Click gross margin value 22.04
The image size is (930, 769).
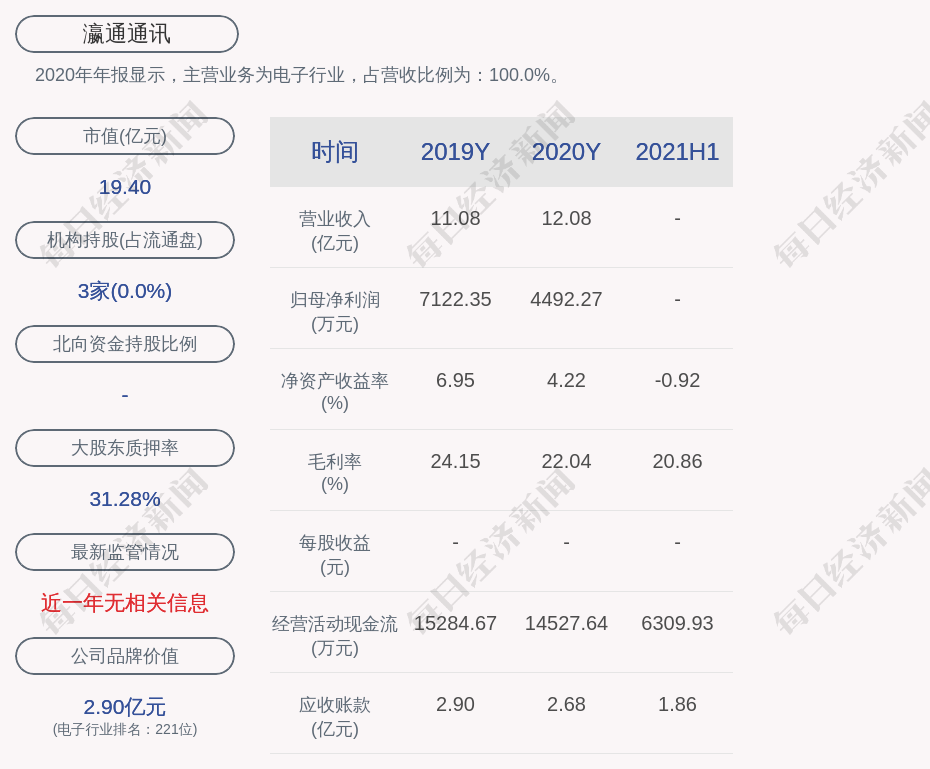pyautogui.click(x=566, y=461)
